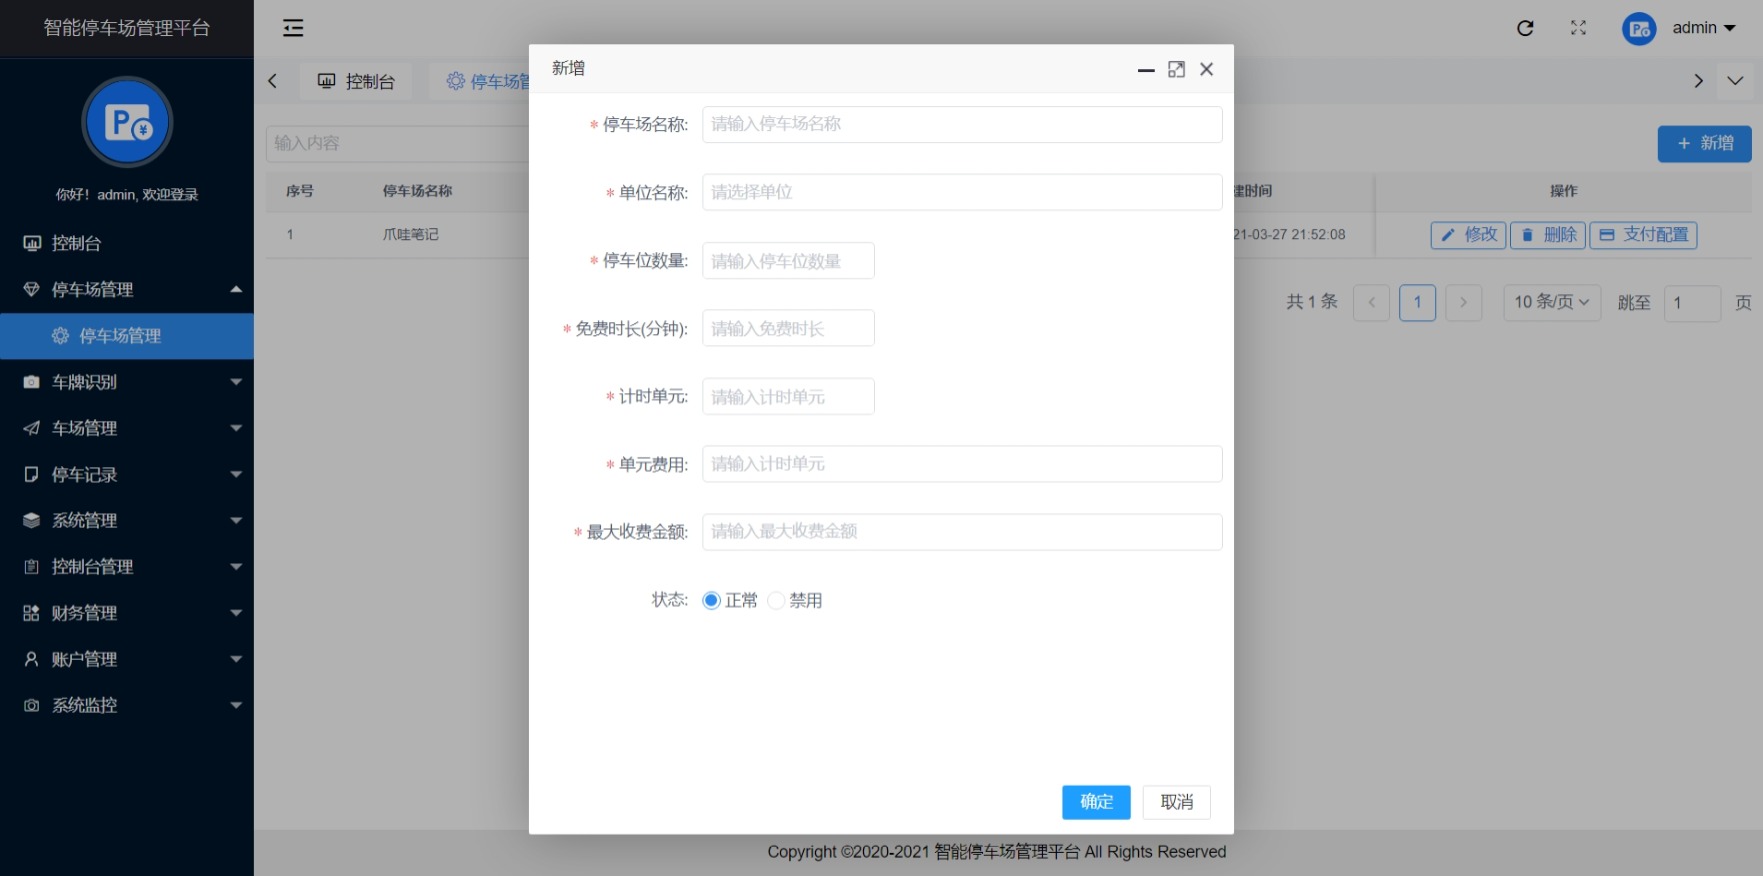Open the admin user dropdown

[x=1704, y=28]
